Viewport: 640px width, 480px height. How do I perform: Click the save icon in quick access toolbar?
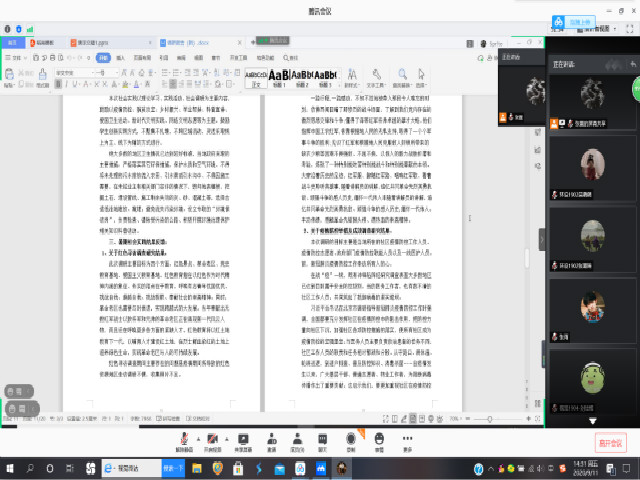[x=36, y=58]
